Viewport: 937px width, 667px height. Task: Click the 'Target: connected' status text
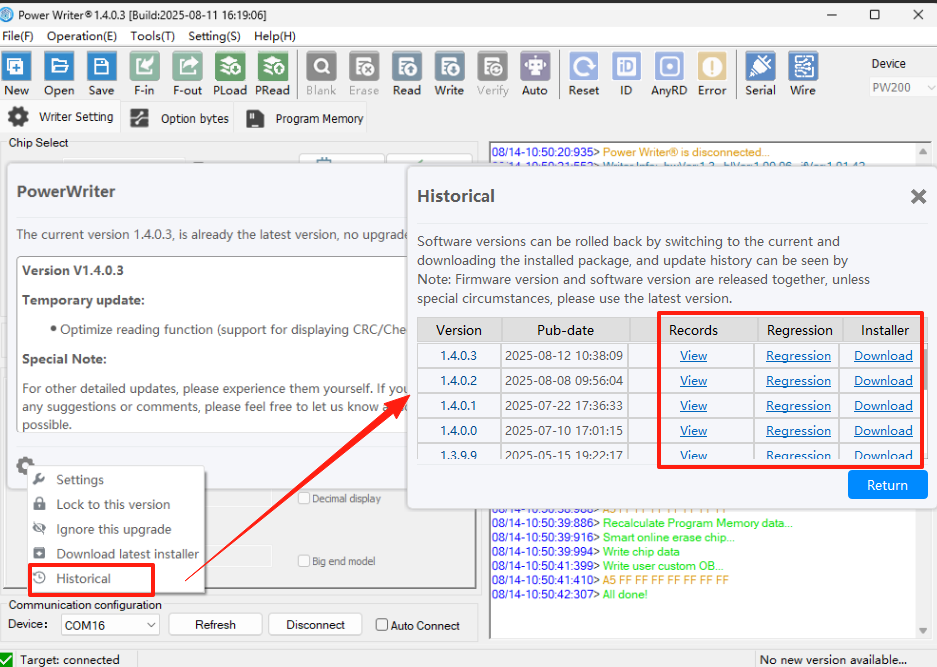70,659
